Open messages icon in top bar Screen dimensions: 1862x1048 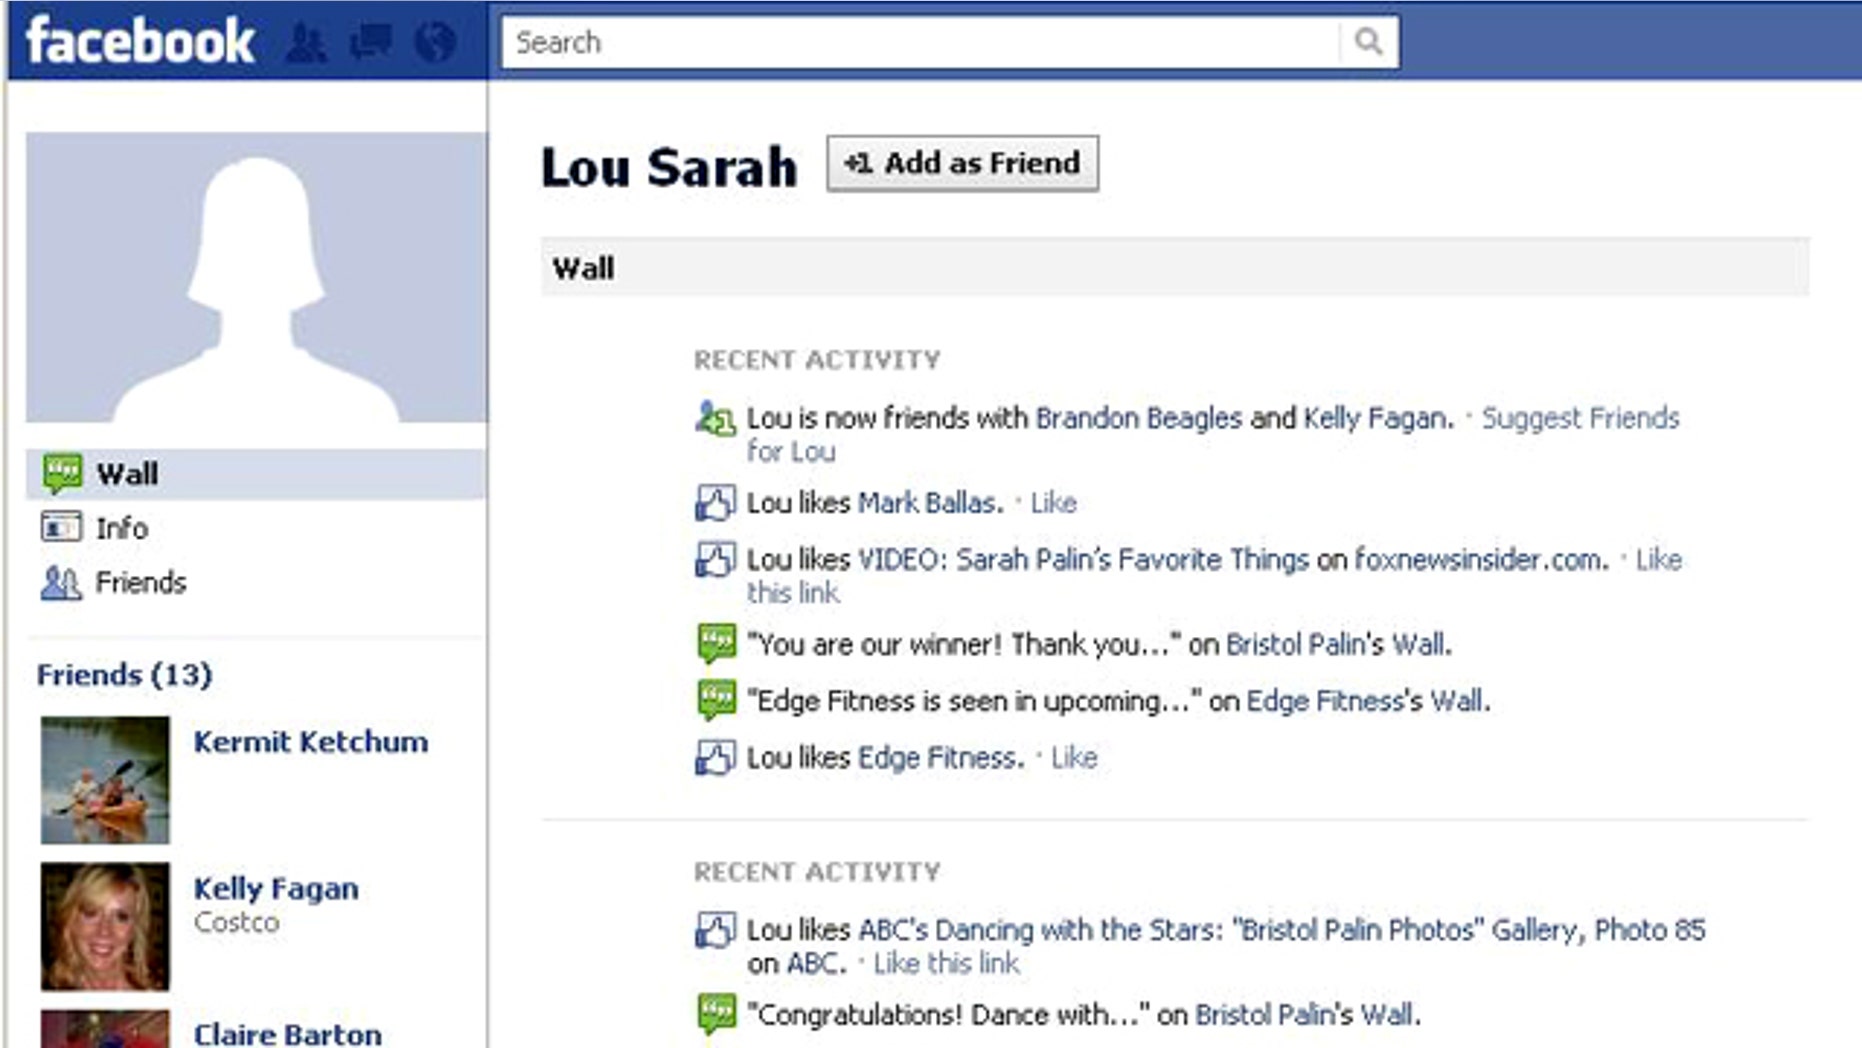[x=370, y=42]
